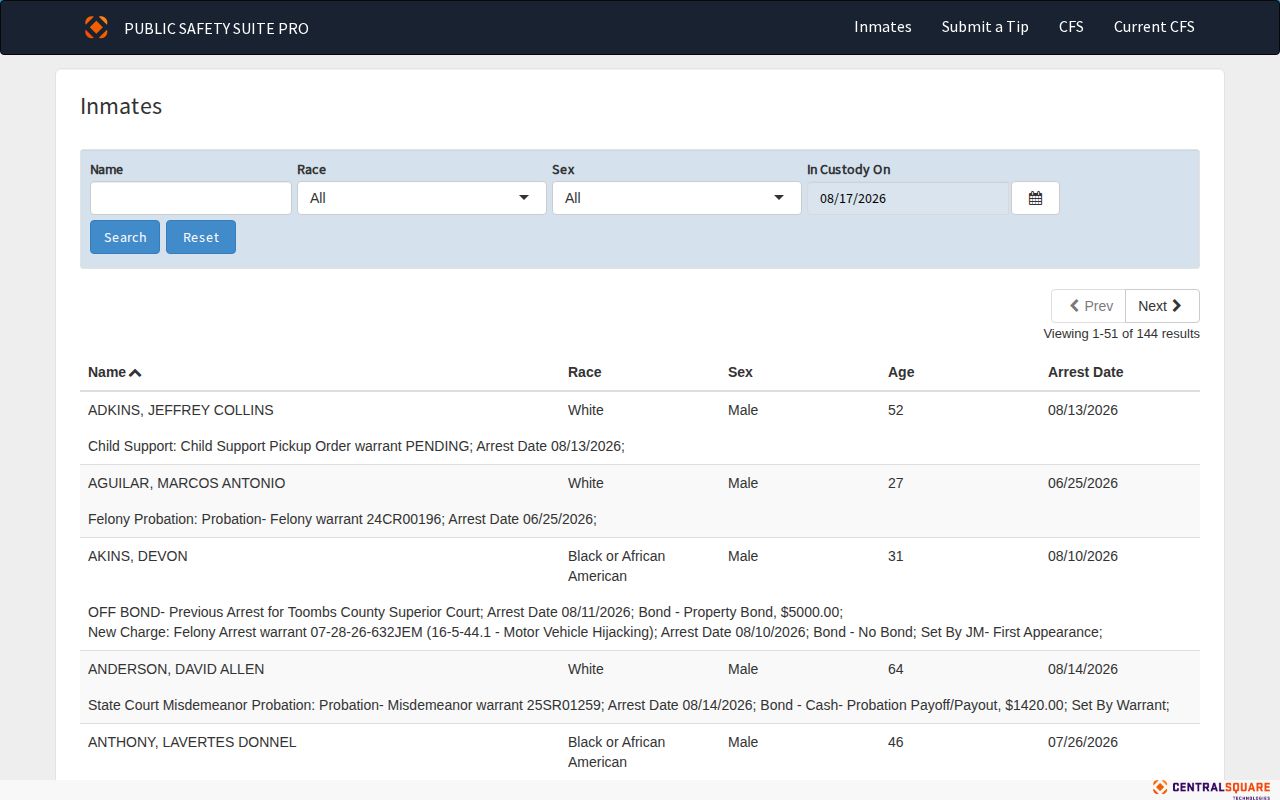The width and height of the screenshot is (1280, 800).
Task: Click the Inmates page heading
Action: pos(121,107)
